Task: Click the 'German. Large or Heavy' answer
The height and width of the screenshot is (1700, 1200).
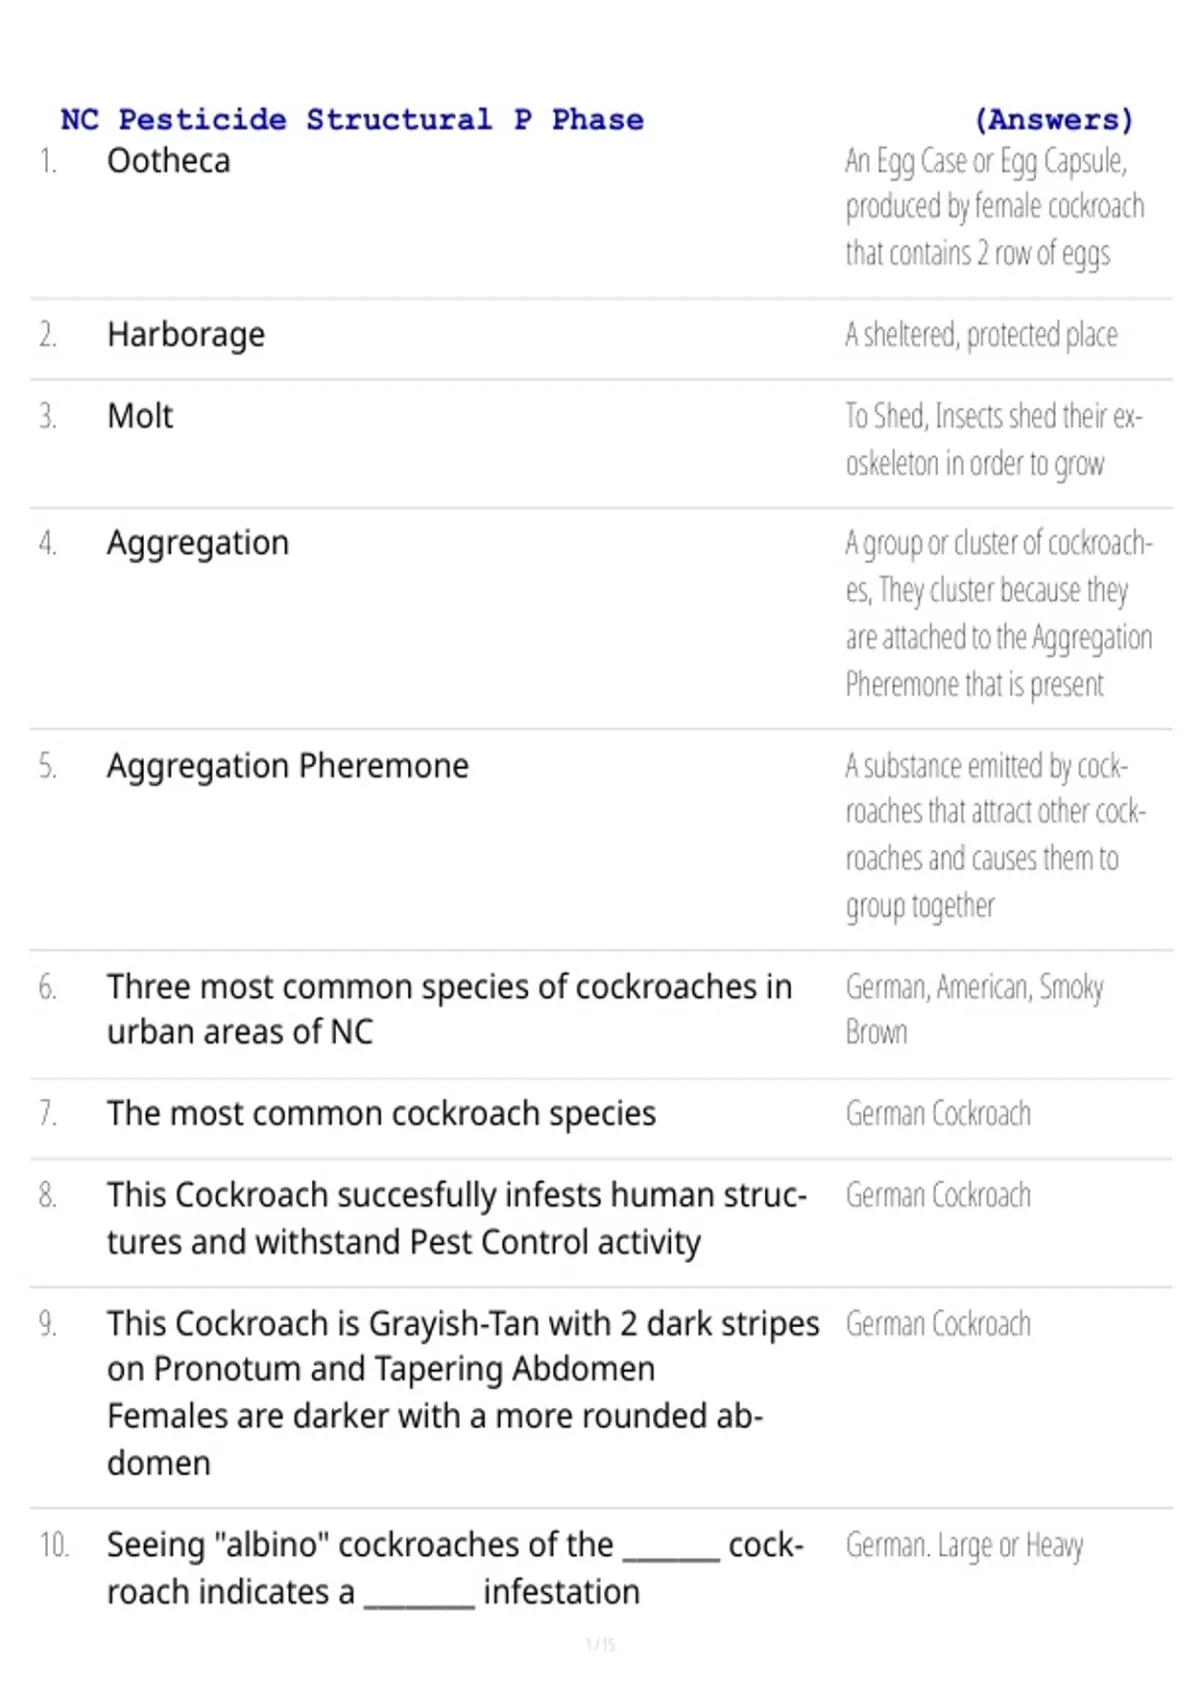Action: pyautogui.click(x=964, y=1546)
